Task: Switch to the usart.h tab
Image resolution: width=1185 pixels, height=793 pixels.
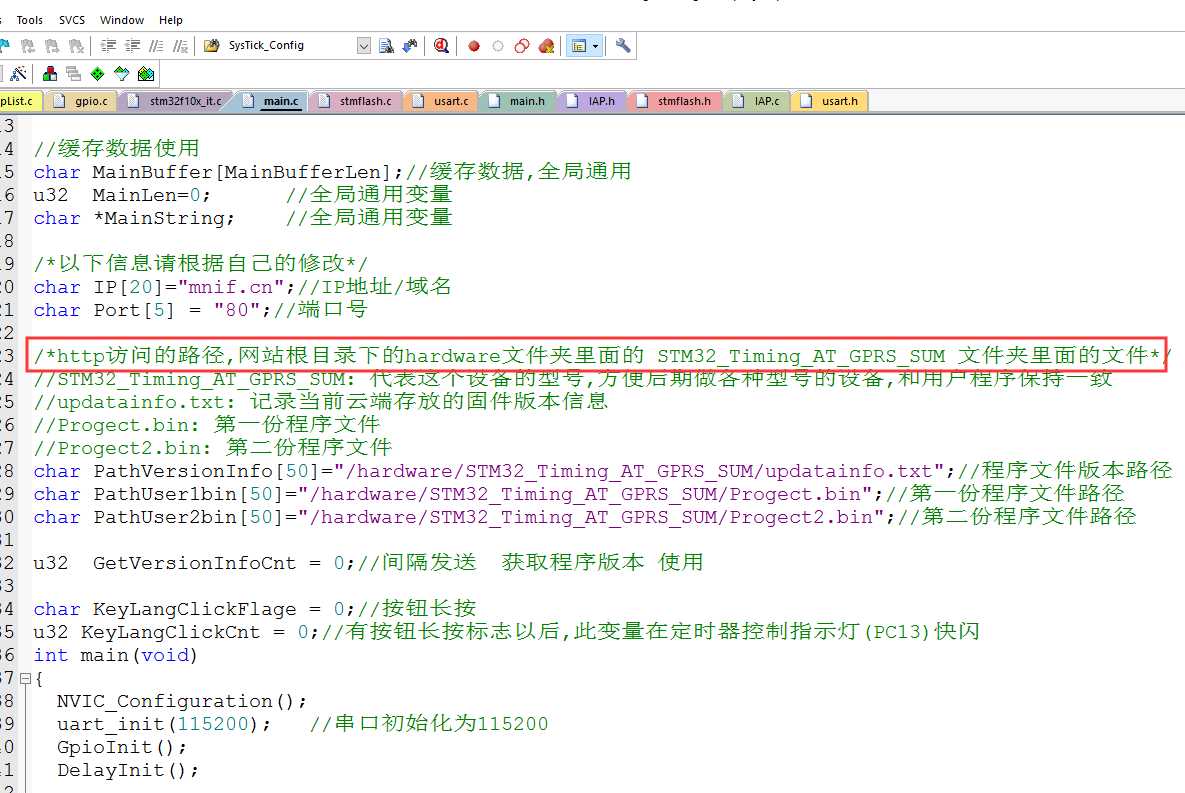Action: pos(830,101)
